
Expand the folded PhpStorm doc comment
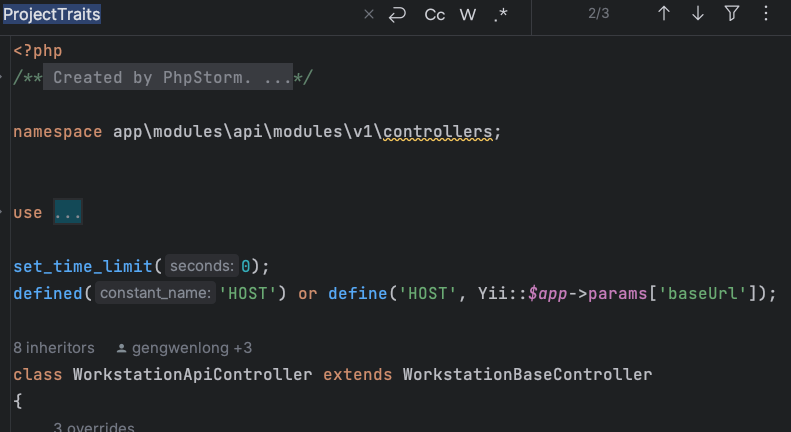tap(168, 78)
